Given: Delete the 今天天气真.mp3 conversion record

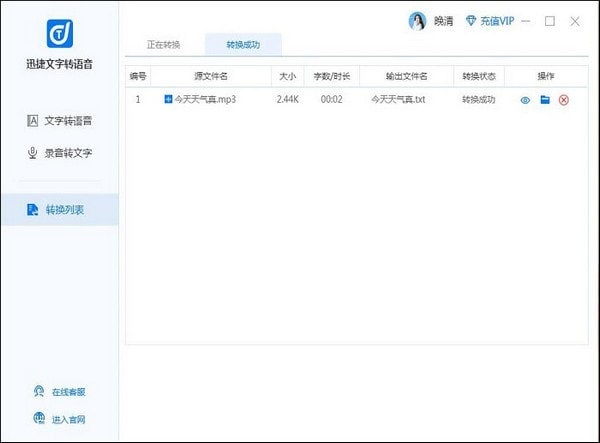Looking at the screenshot, I should [564, 100].
